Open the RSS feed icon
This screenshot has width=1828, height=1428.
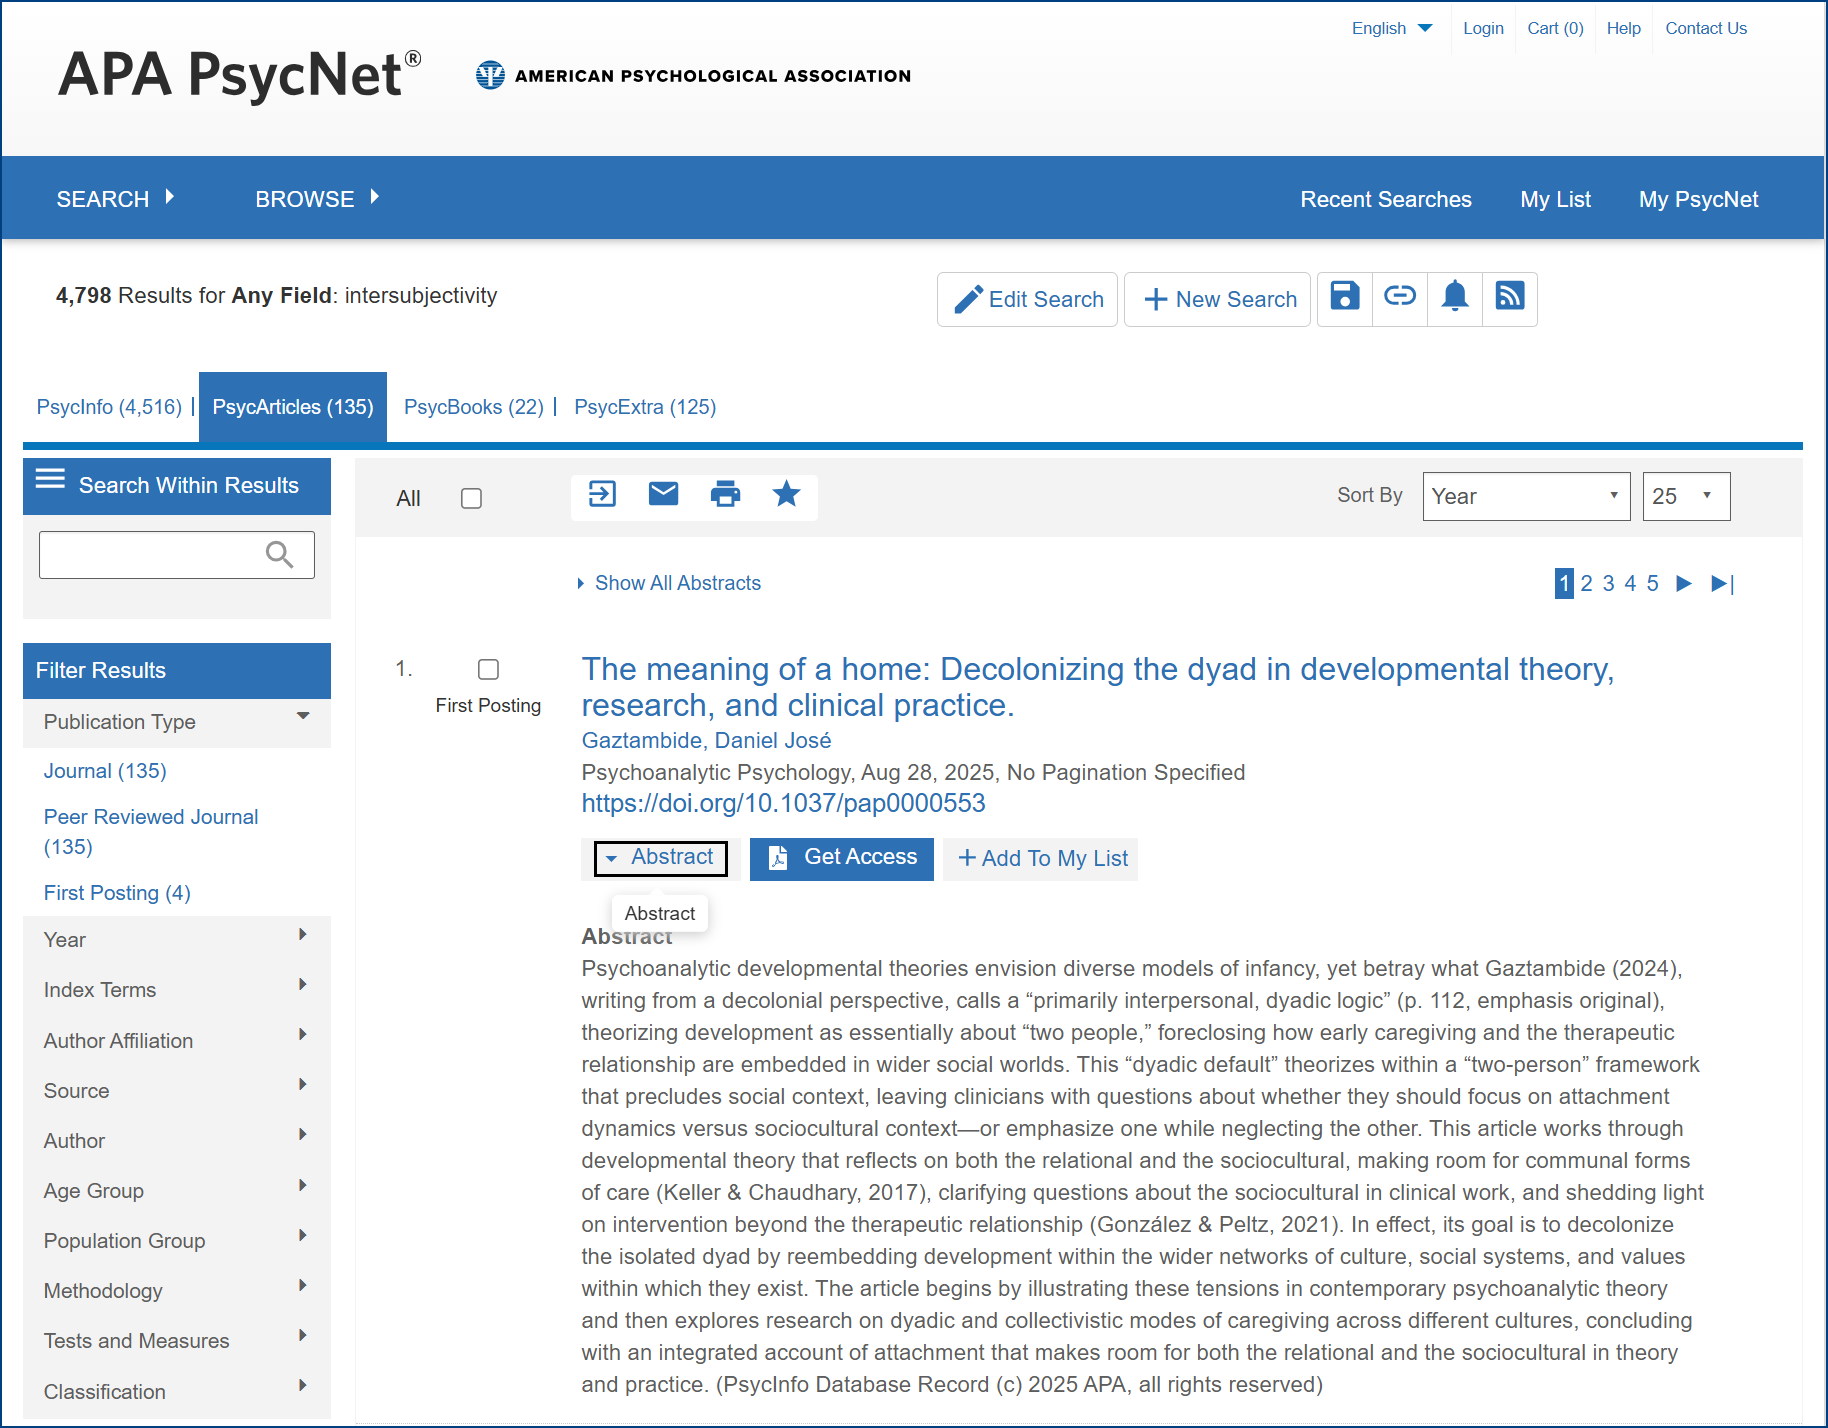pos(1510,296)
